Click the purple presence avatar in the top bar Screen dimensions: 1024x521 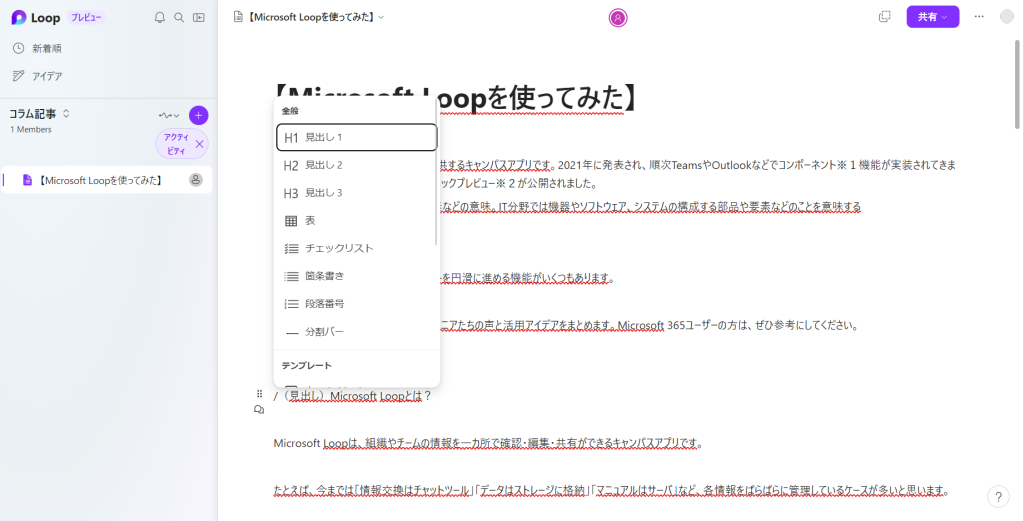(x=618, y=17)
